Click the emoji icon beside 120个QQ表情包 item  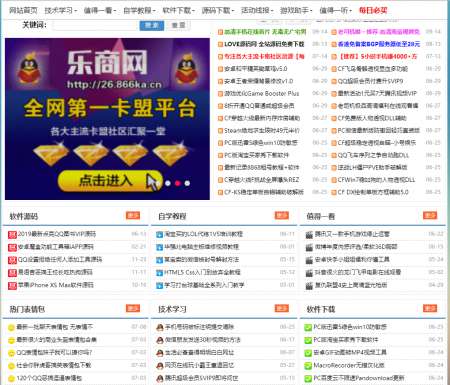point(11,379)
